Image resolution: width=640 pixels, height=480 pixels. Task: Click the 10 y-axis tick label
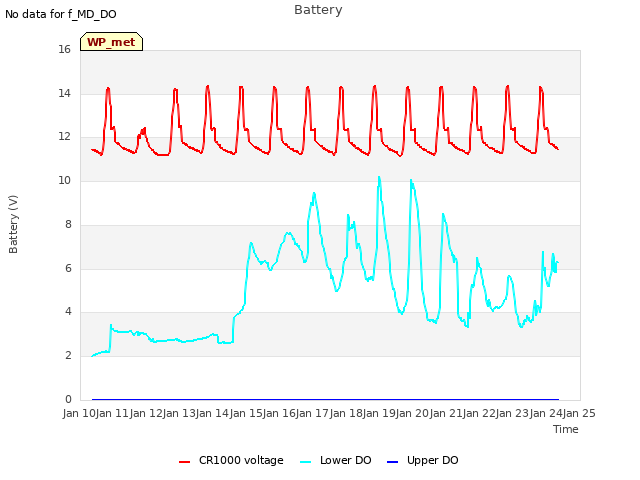64,180
